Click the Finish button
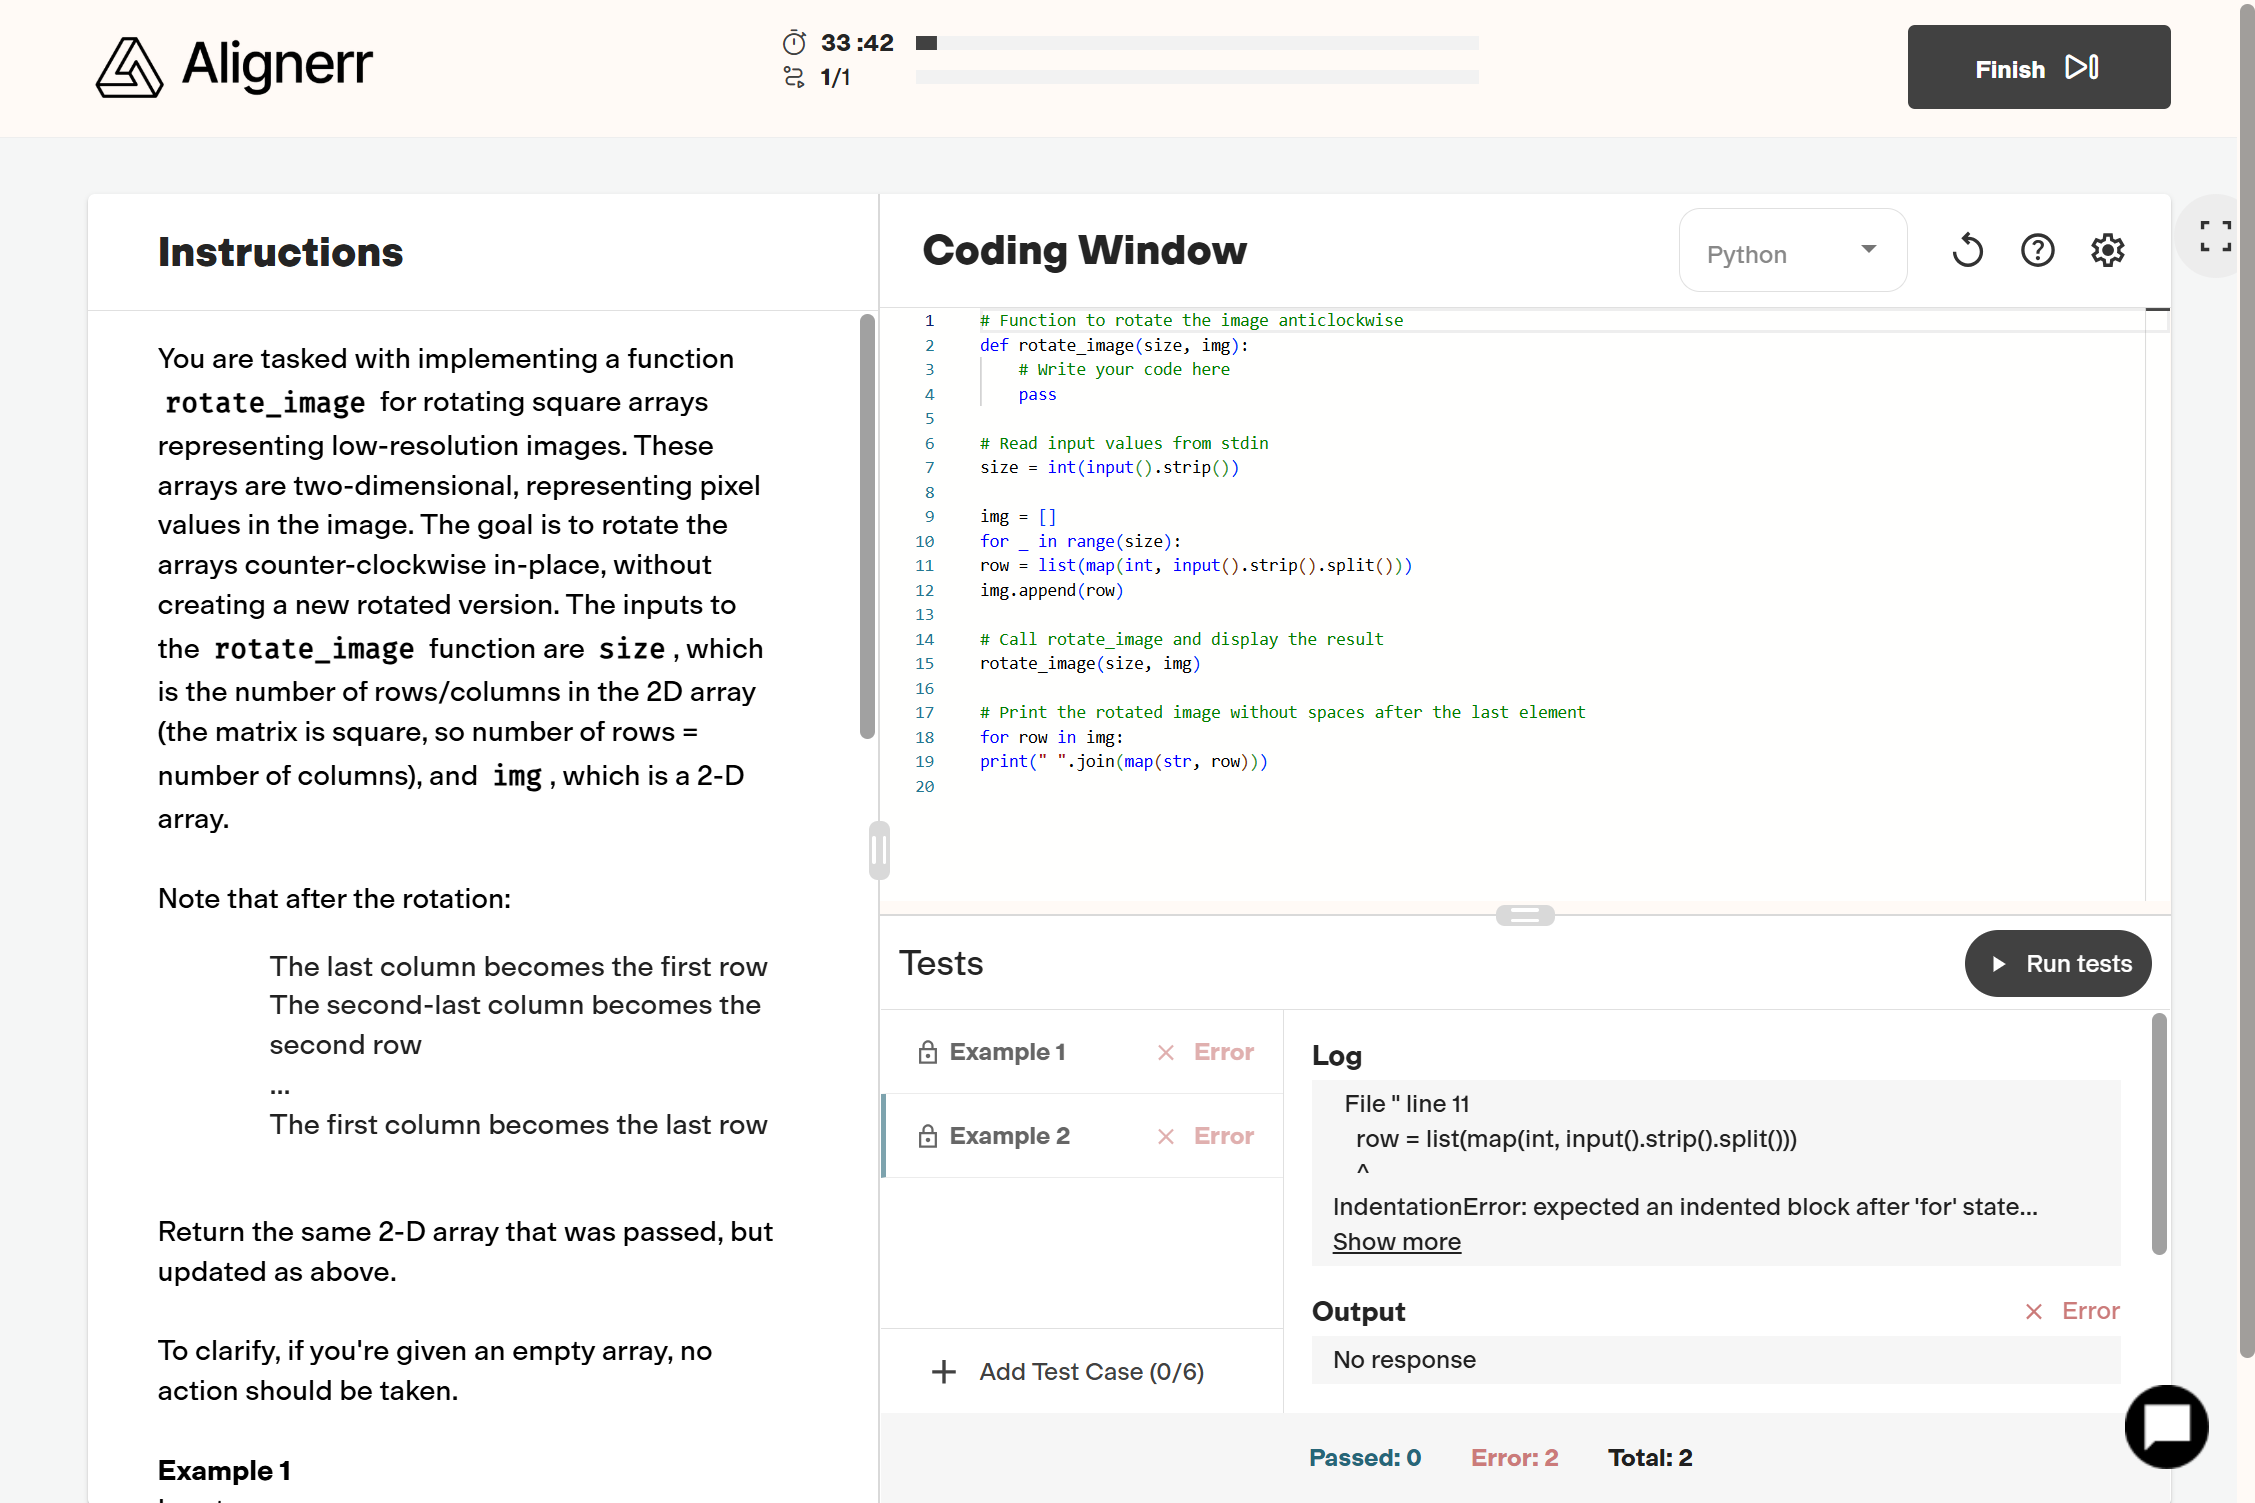The height and width of the screenshot is (1503, 2255). pyautogui.click(x=2038, y=67)
